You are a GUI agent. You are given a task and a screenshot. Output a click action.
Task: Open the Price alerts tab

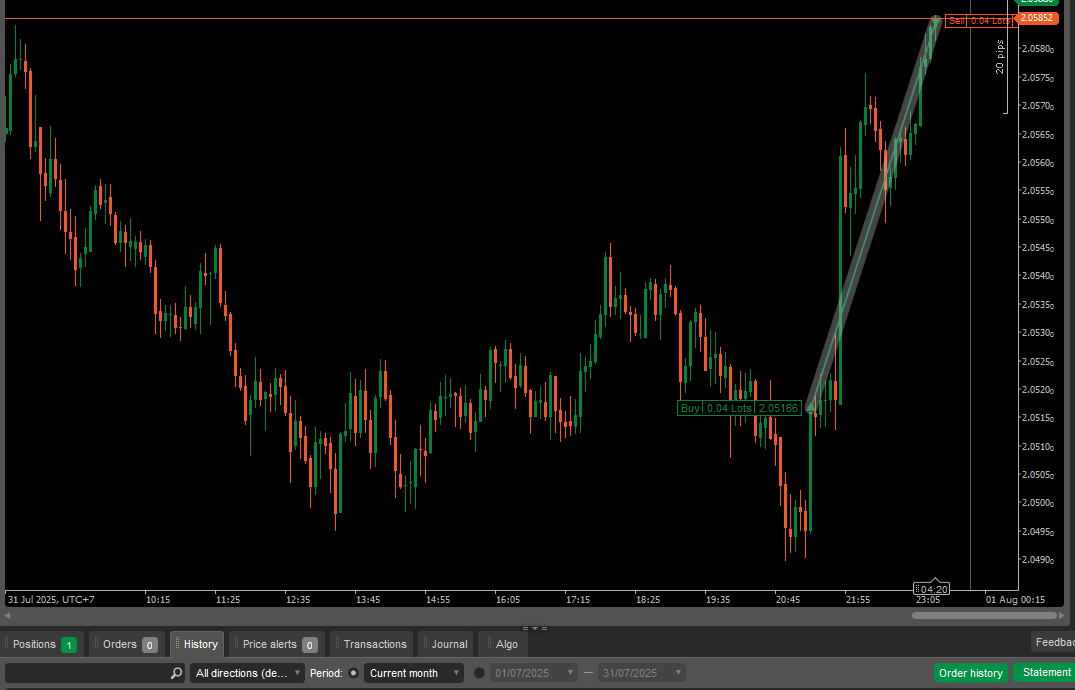pyautogui.click(x=278, y=645)
